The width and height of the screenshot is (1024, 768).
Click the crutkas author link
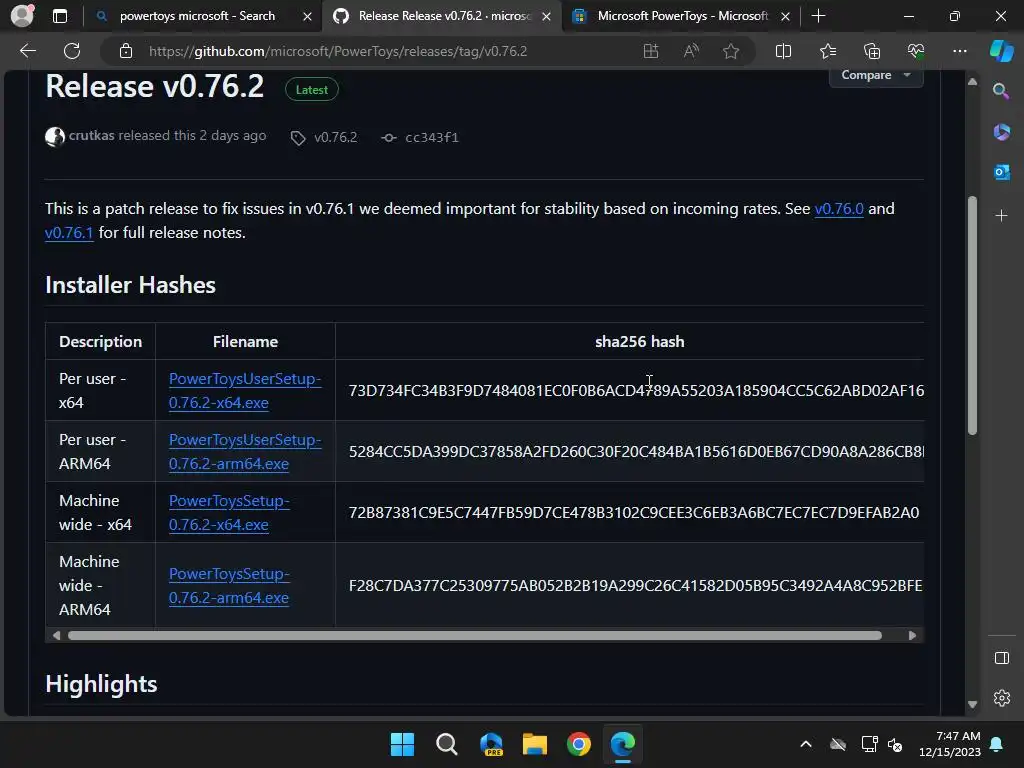click(91, 135)
